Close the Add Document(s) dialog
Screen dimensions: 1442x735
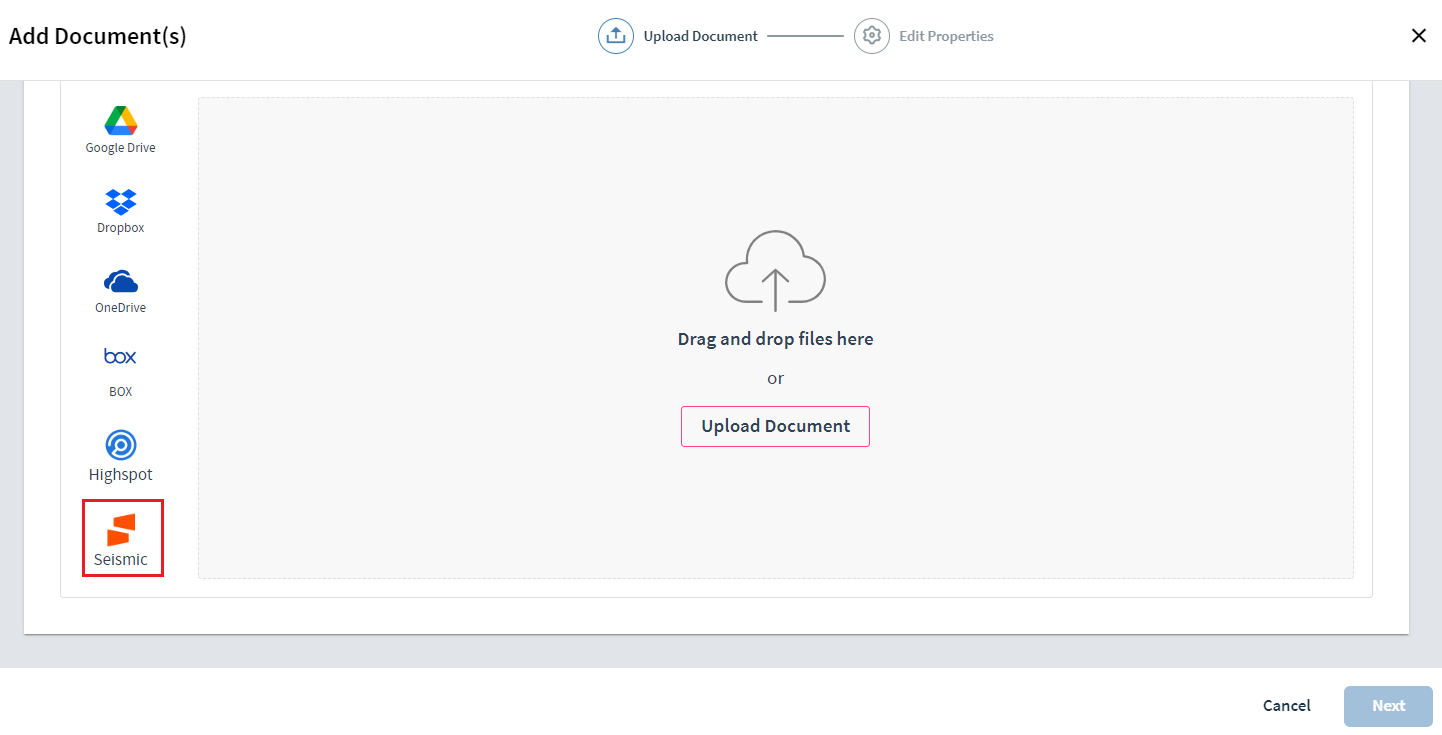[1418, 36]
